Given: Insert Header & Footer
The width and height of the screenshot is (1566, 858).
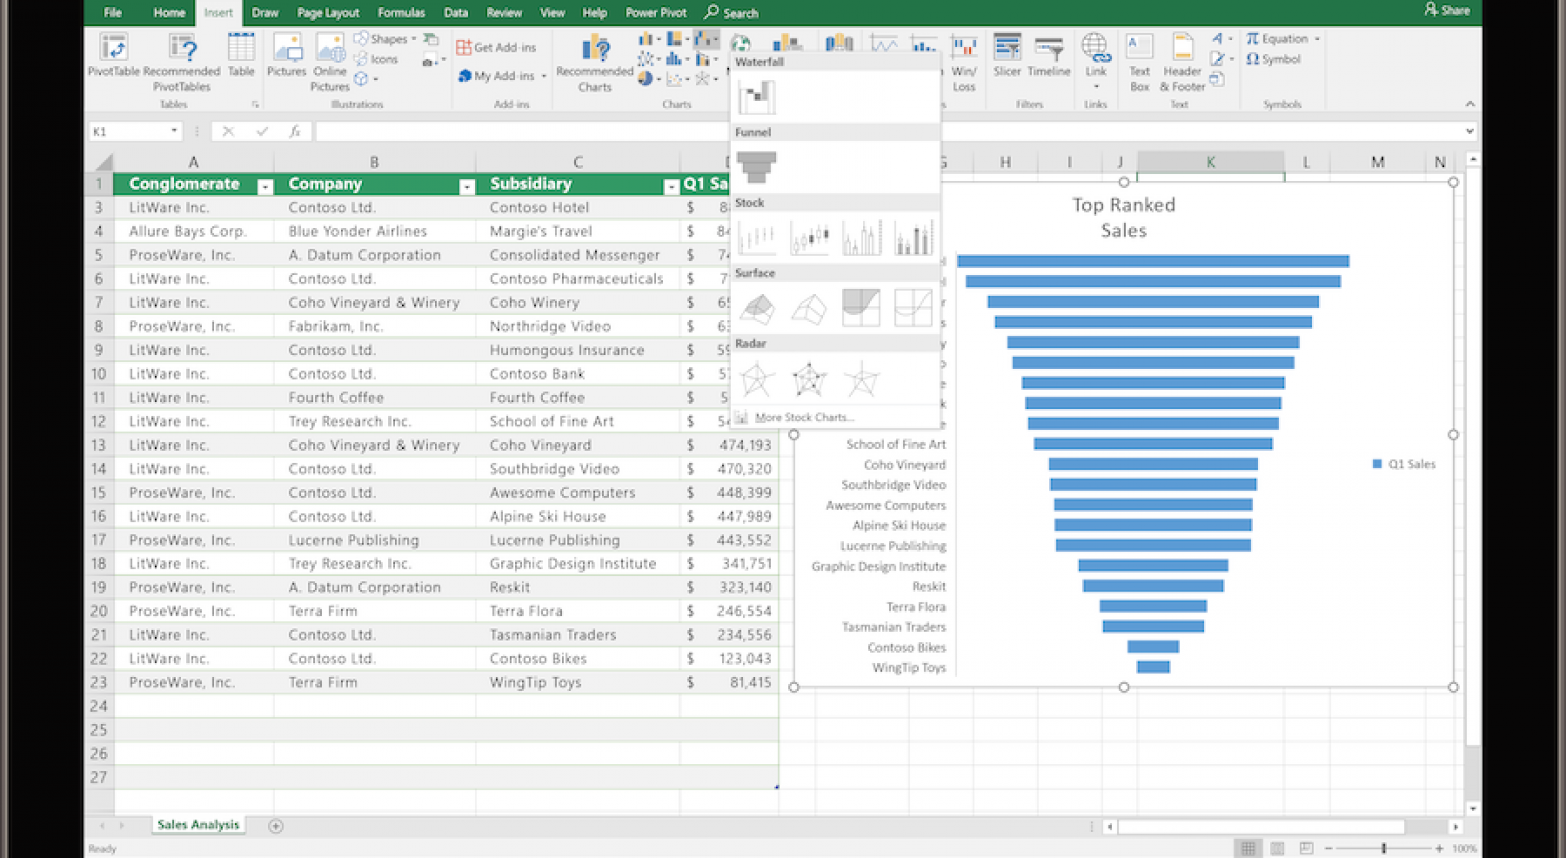Looking at the screenshot, I should coord(1182,62).
